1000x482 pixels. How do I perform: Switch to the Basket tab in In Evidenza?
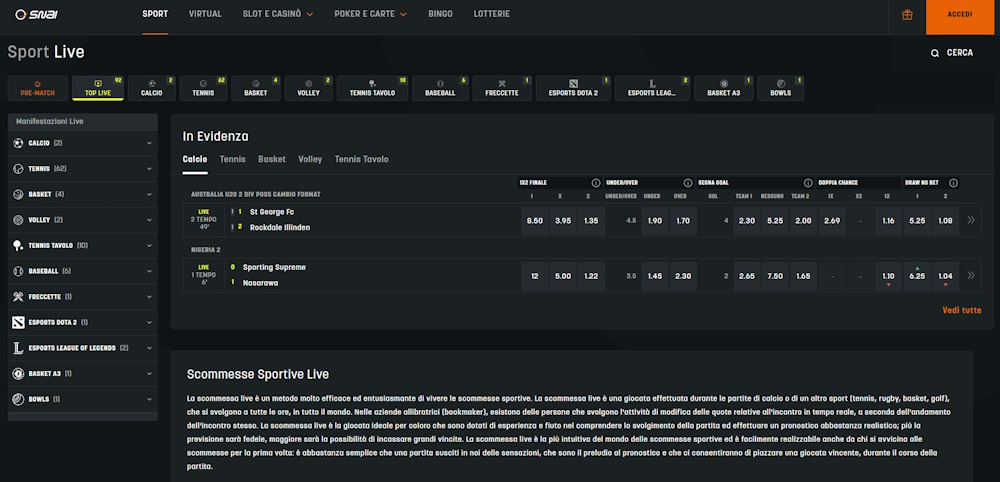coord(272,159)
